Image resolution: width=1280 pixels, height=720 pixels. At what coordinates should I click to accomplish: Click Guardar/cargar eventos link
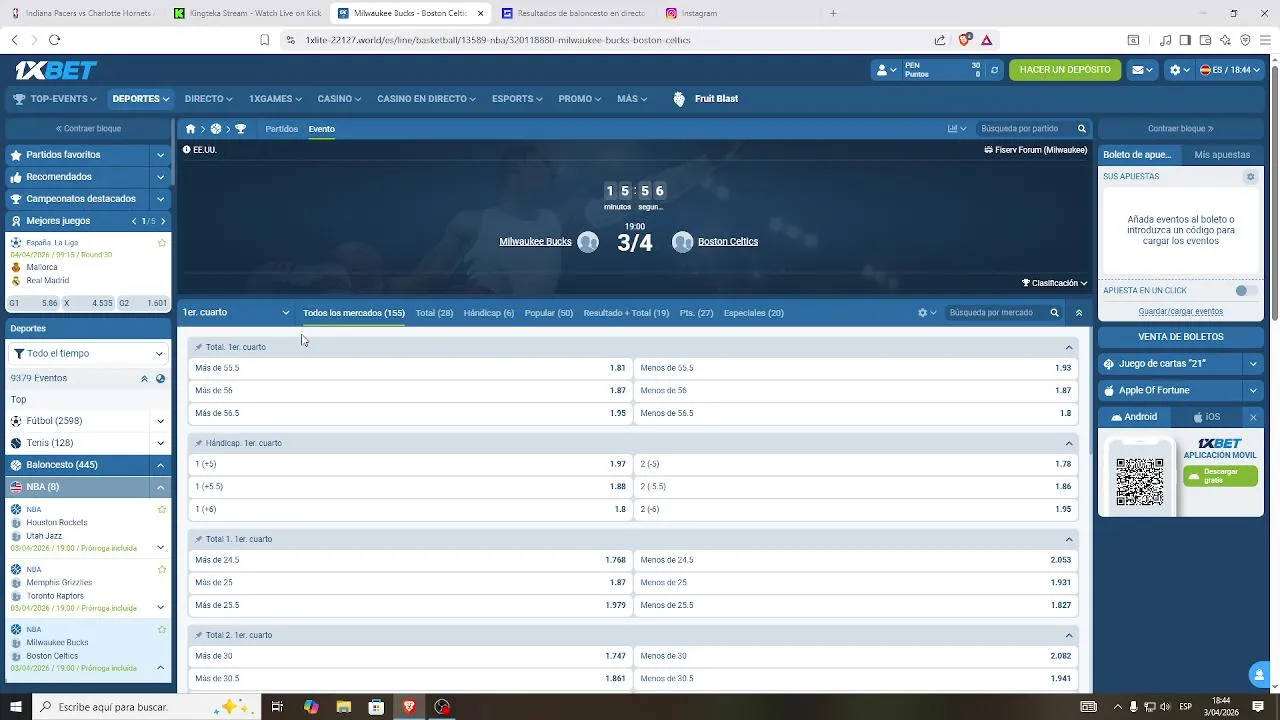coord(1181,312)
